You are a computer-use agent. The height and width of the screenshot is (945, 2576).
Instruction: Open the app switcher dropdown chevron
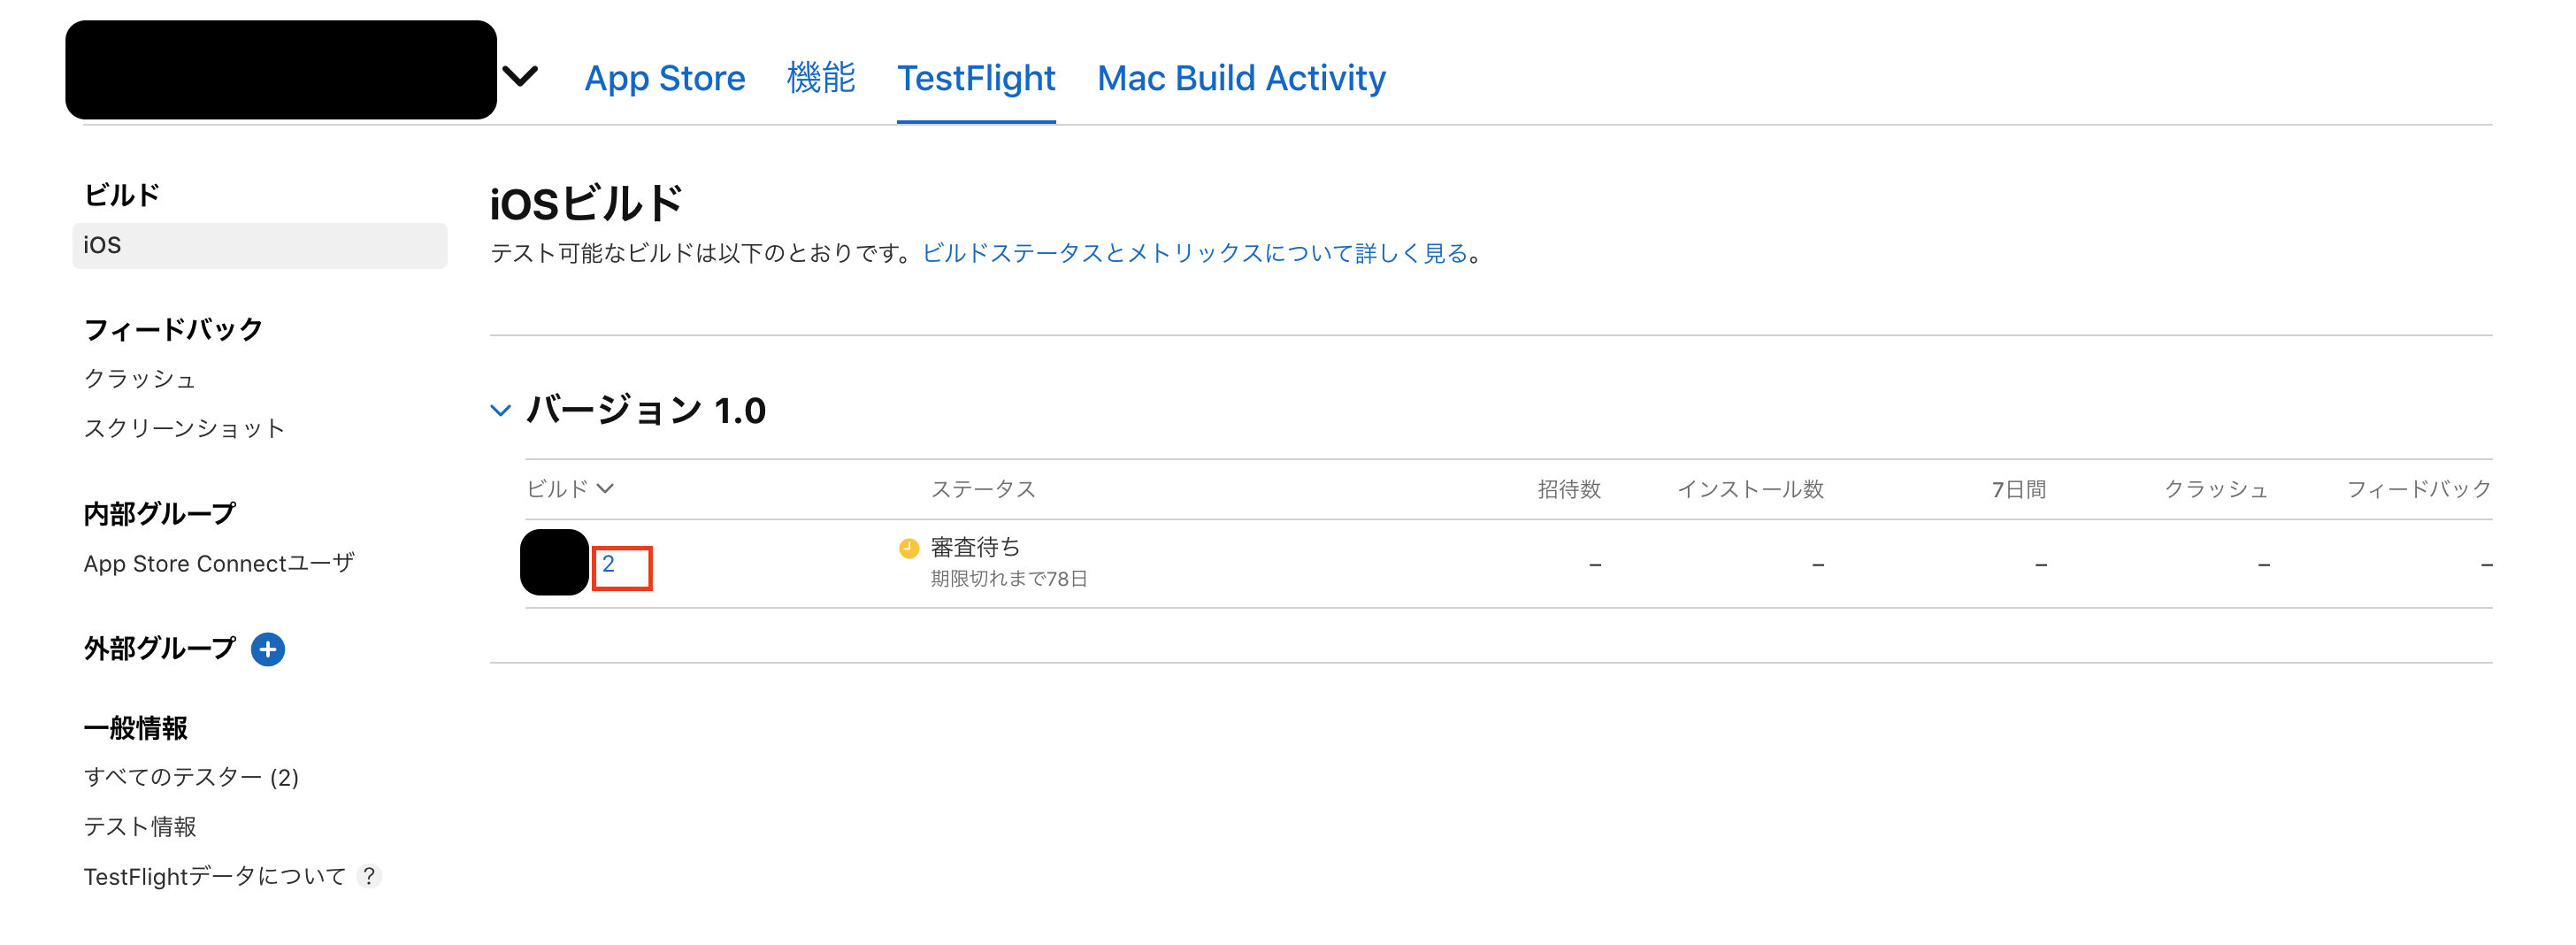pos(521,75)
